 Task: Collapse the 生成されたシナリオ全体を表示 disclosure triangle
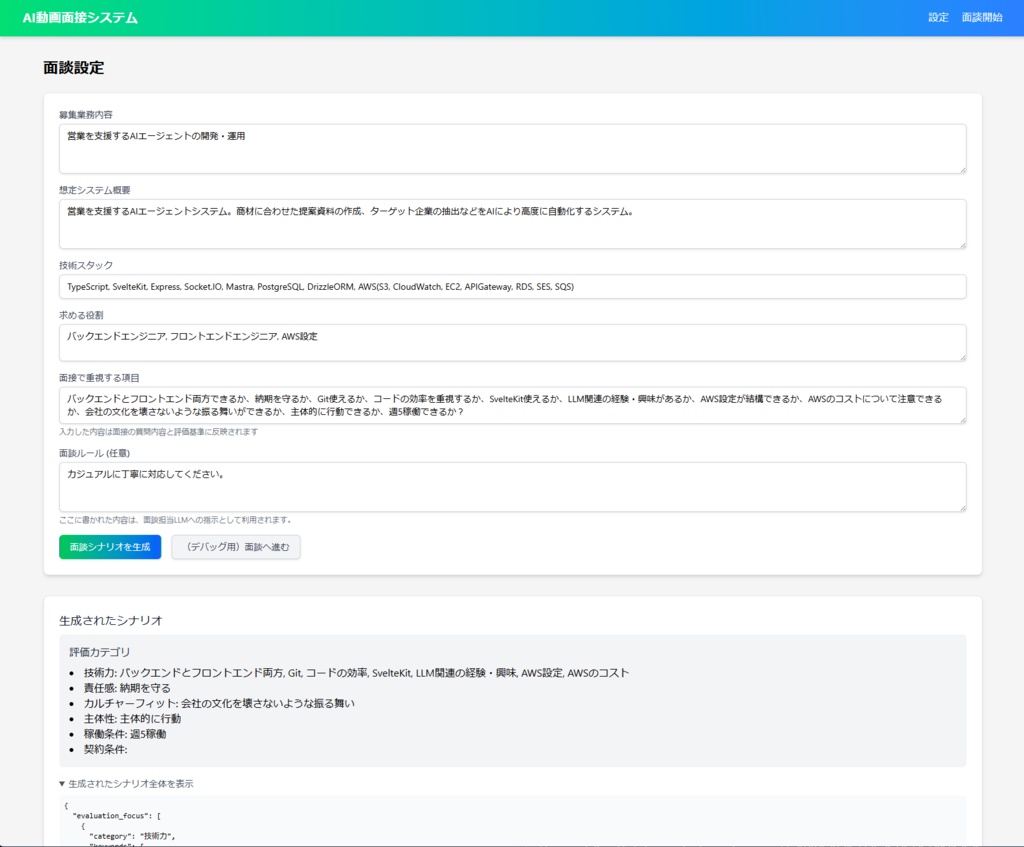[x=62, y=784]
